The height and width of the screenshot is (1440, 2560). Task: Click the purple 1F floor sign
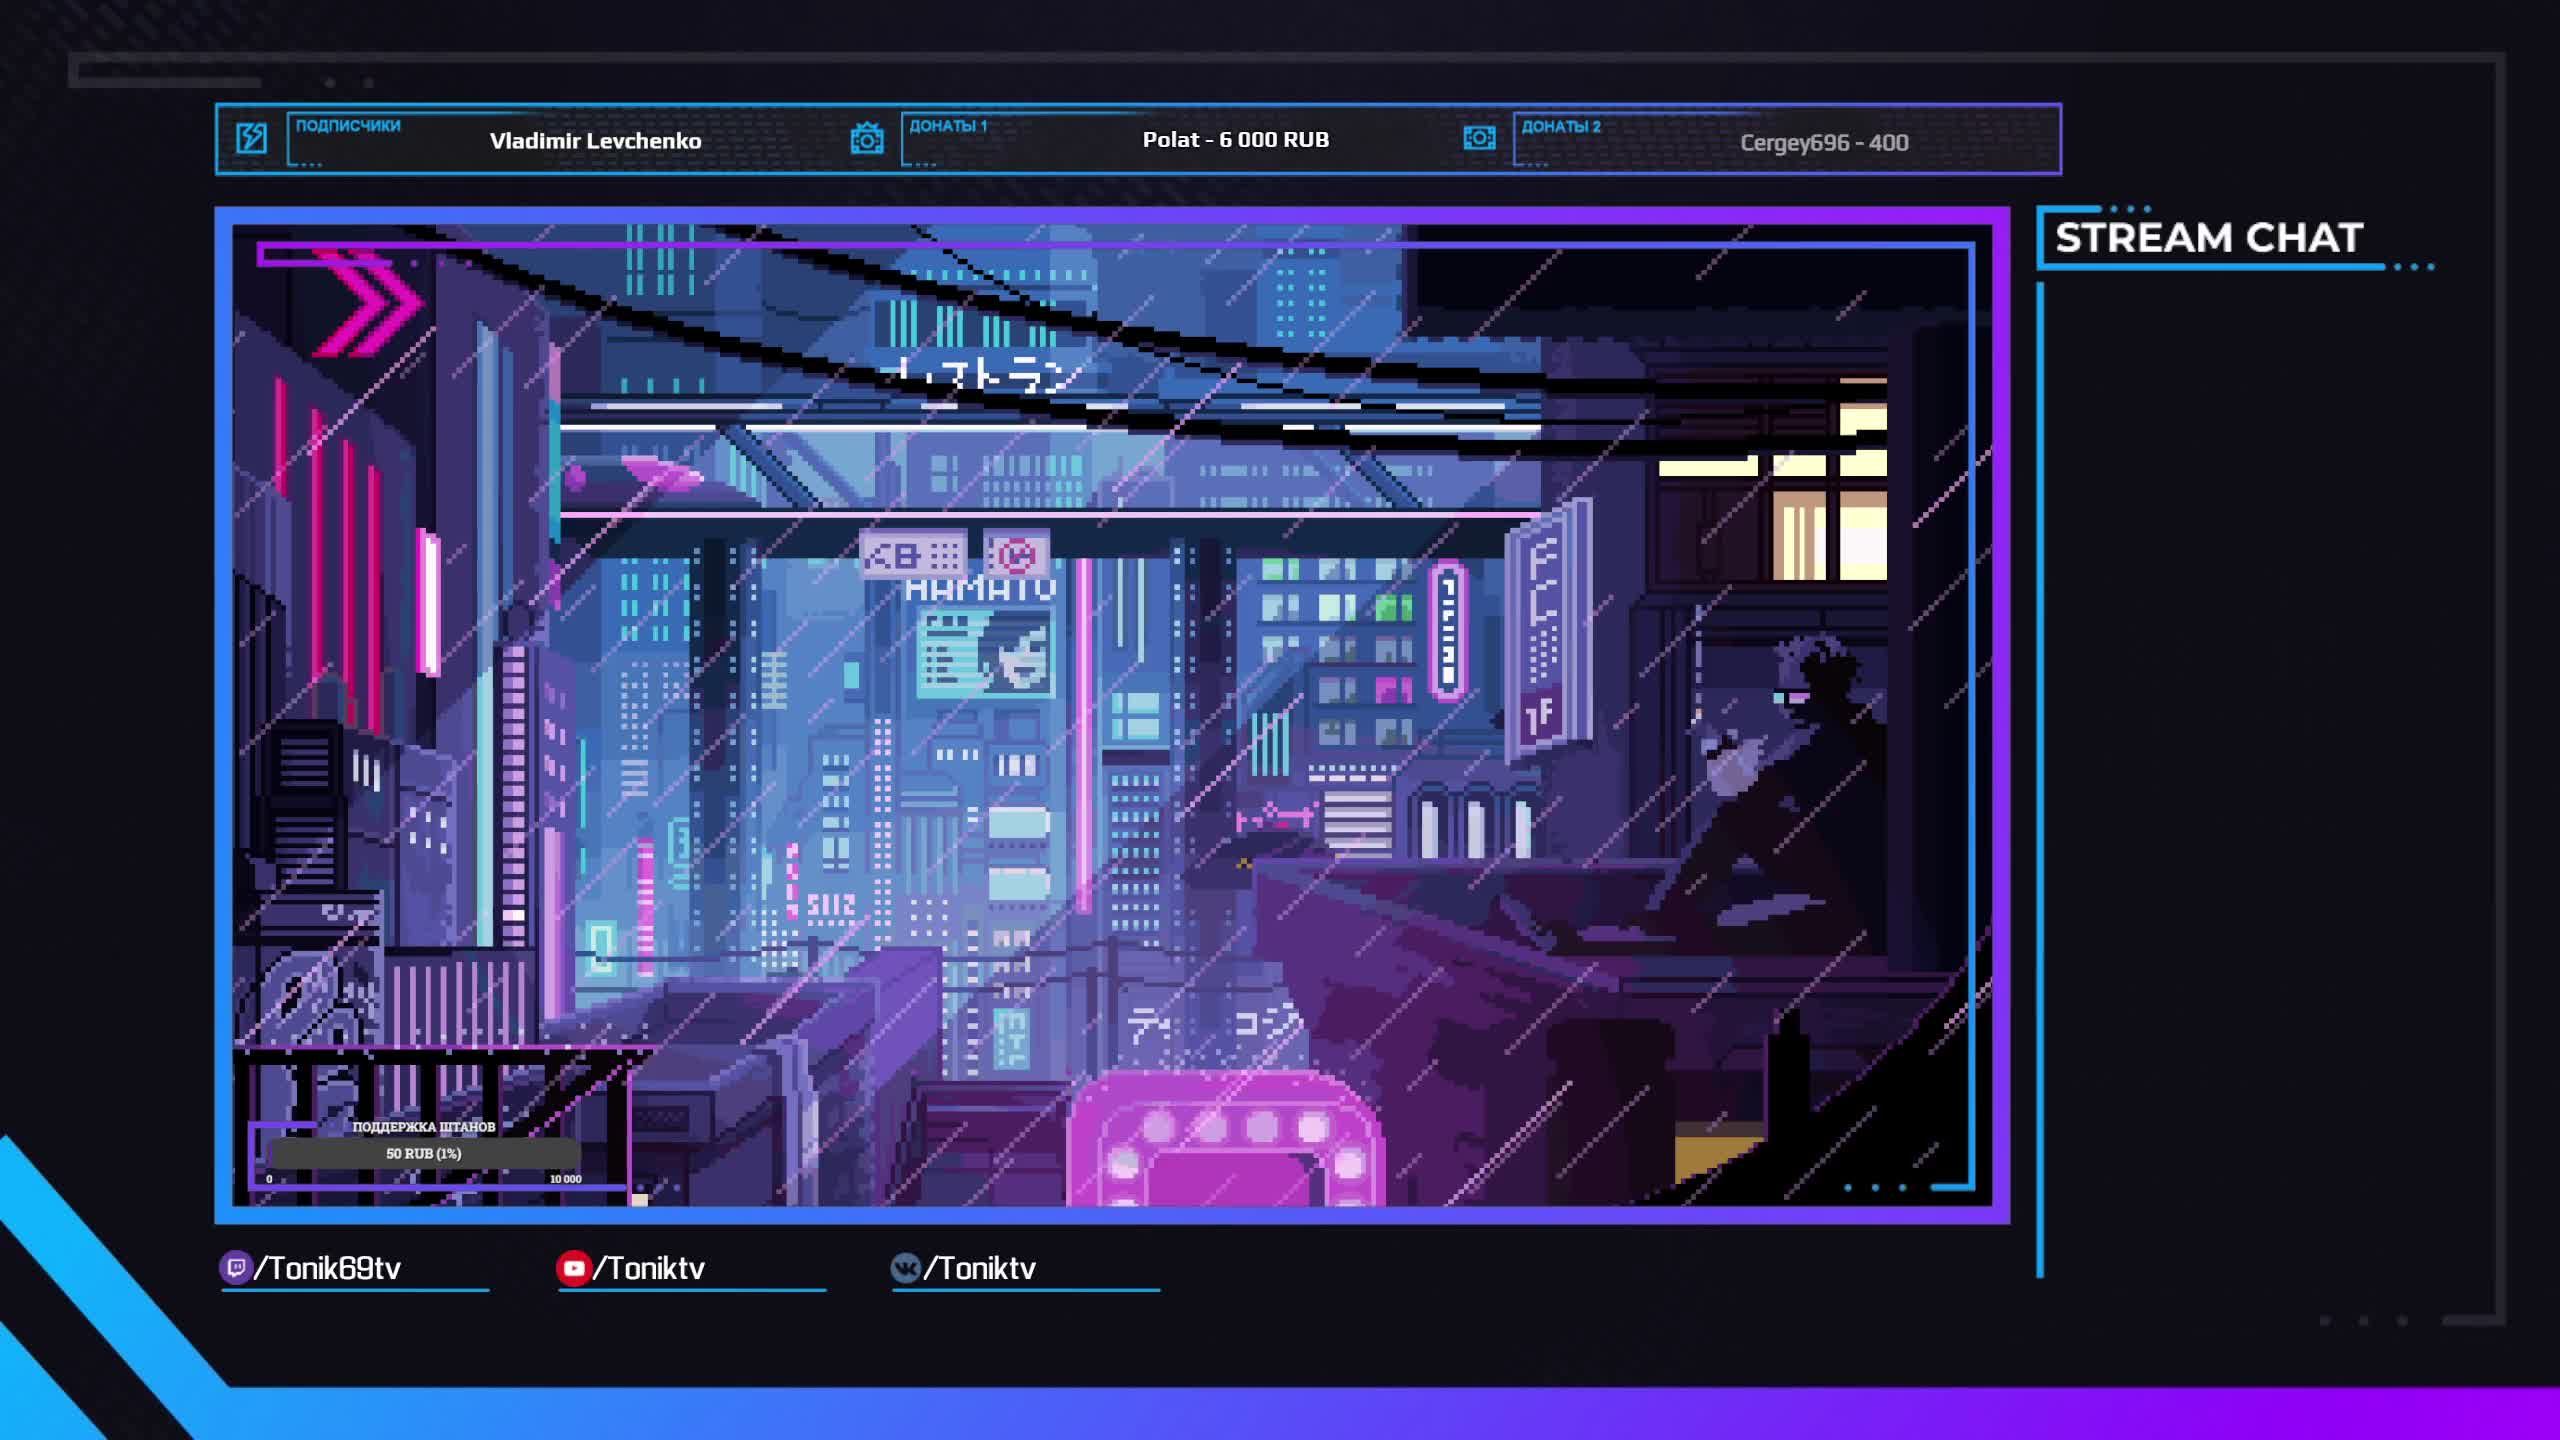click(x=1541, y=716)
